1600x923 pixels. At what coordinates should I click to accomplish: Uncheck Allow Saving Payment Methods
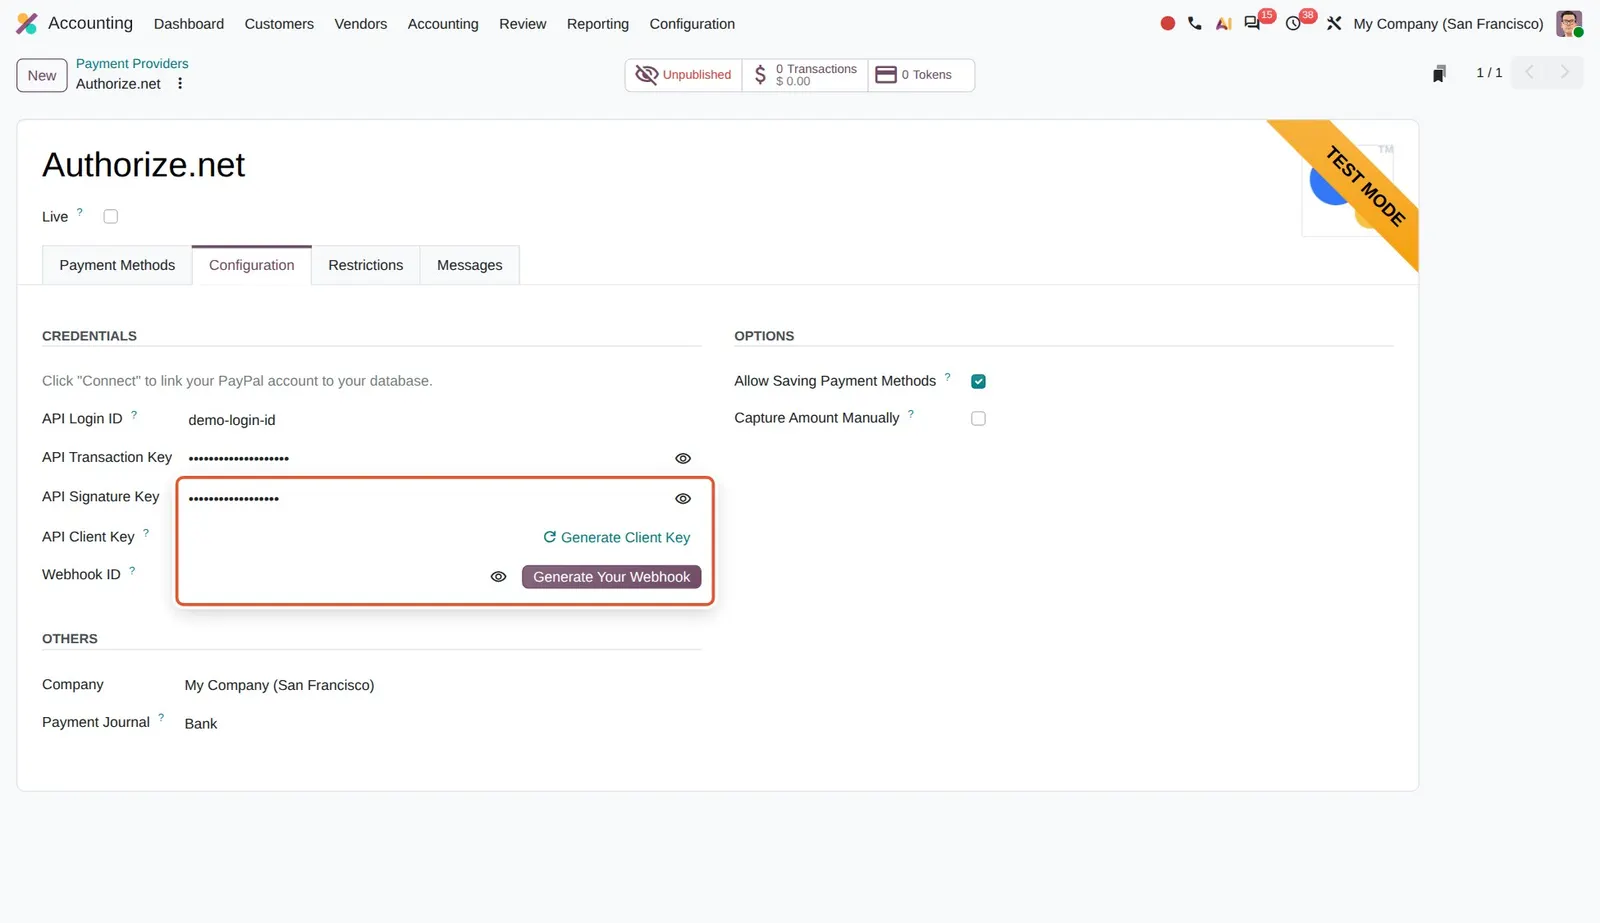tap(978, 381)
